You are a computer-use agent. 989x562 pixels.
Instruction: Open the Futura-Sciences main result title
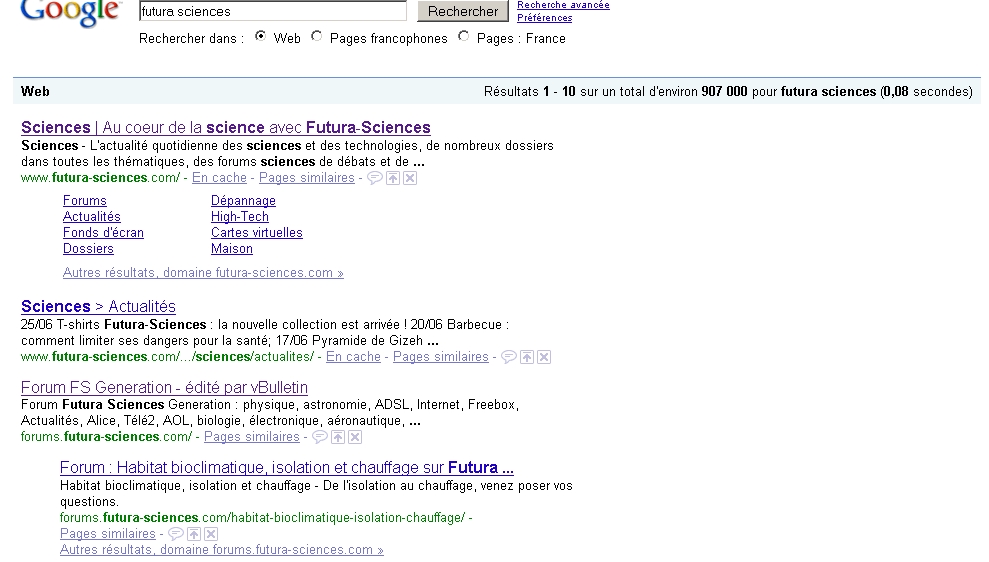click(x=226, y=127)
